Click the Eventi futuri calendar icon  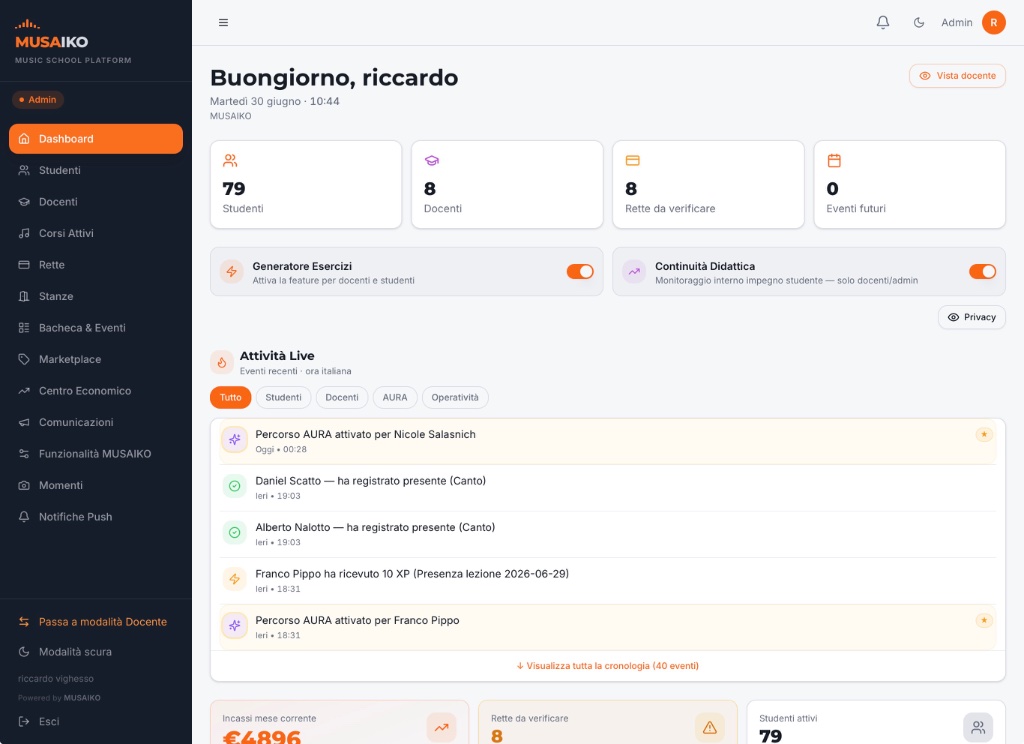click(x=834, y=161)
